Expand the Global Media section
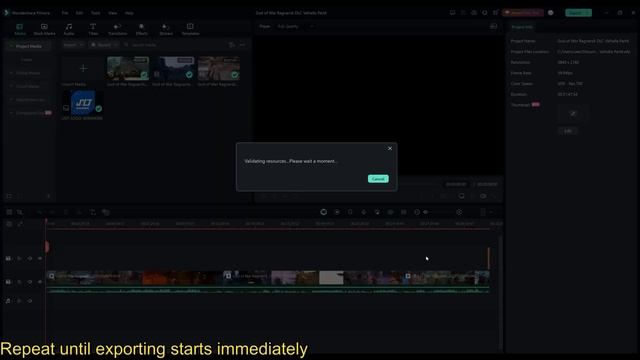 pos(11,73)
